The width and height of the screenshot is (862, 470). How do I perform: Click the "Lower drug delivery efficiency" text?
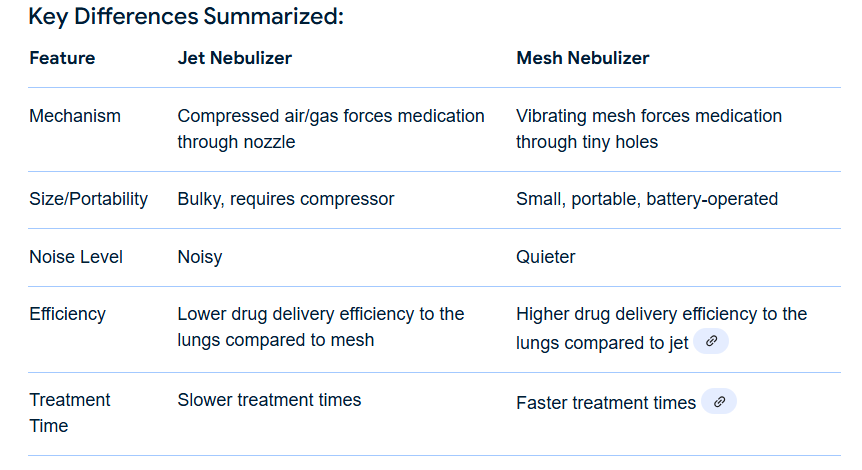coord(321,314)
